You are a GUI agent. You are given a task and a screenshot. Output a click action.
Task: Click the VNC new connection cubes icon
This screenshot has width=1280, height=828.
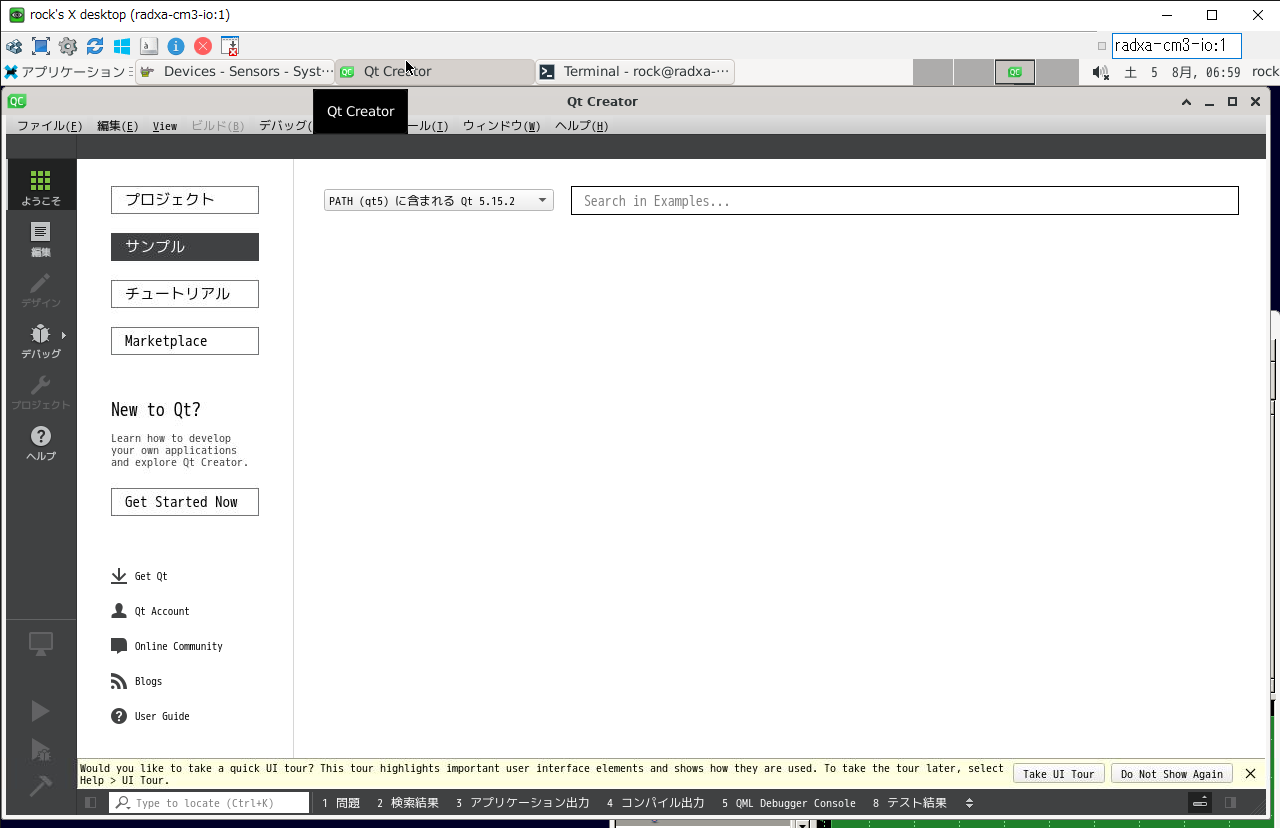pyautogui.click(x=14, y=46)
